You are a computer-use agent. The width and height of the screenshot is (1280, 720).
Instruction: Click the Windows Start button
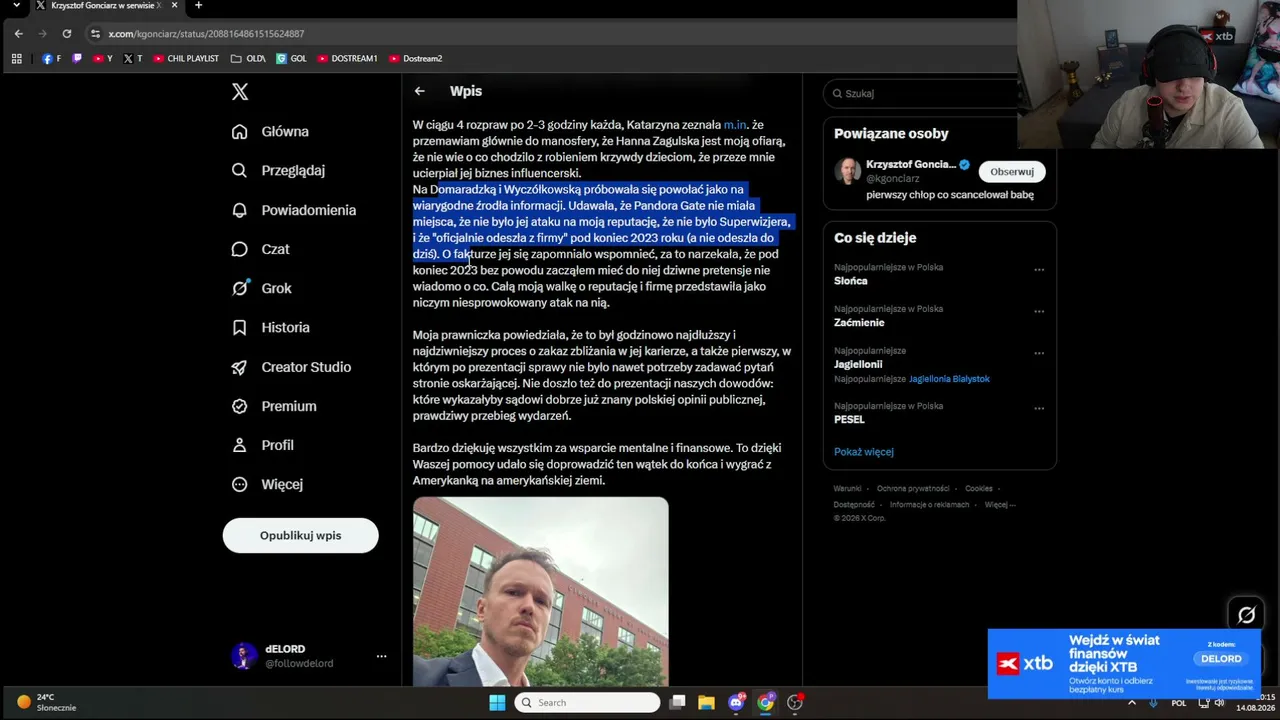coord(497,702)
